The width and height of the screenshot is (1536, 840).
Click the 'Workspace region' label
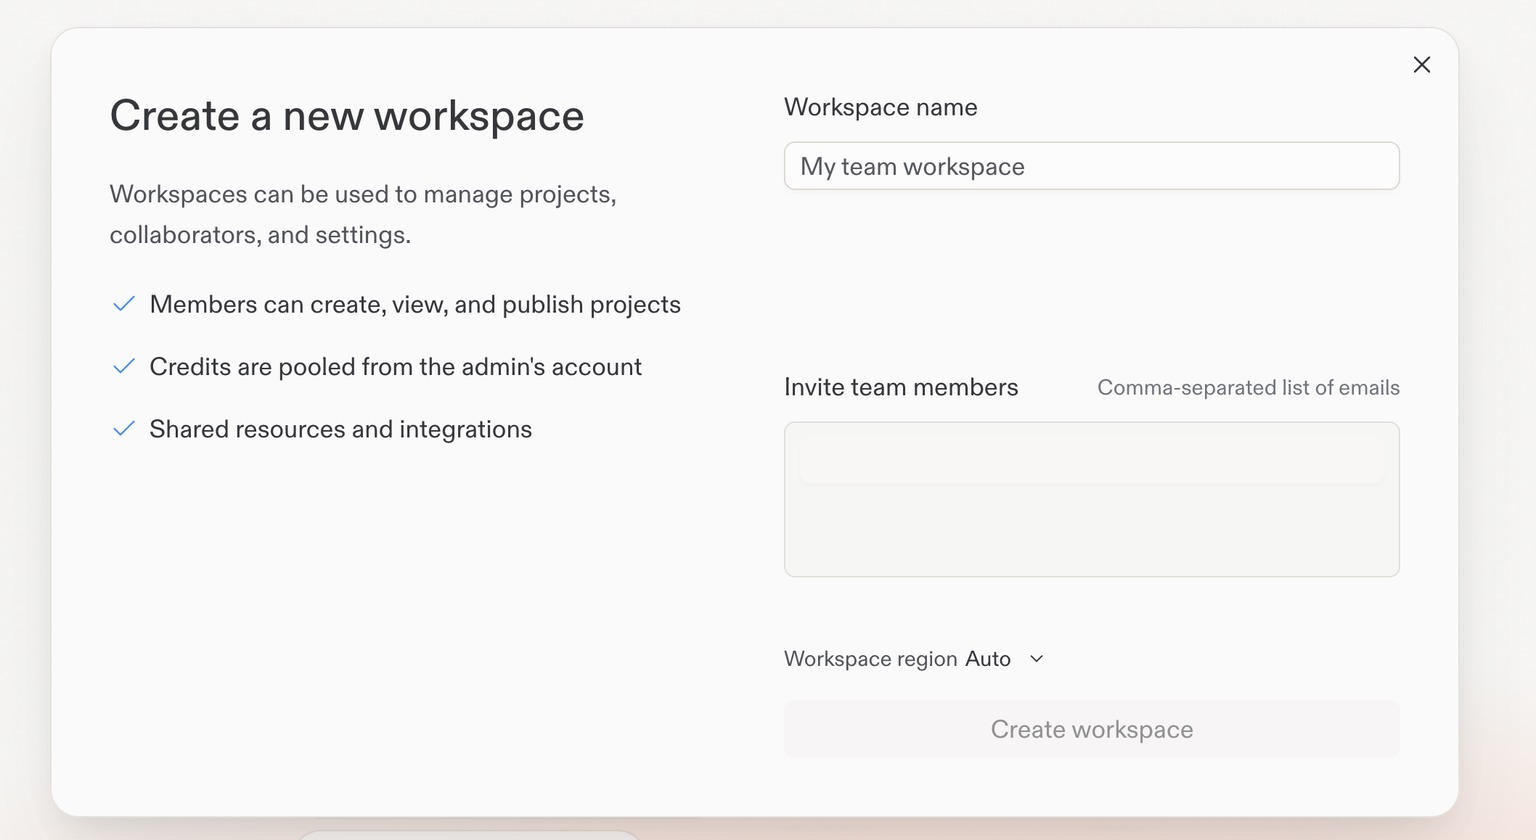tap(871, 659)
